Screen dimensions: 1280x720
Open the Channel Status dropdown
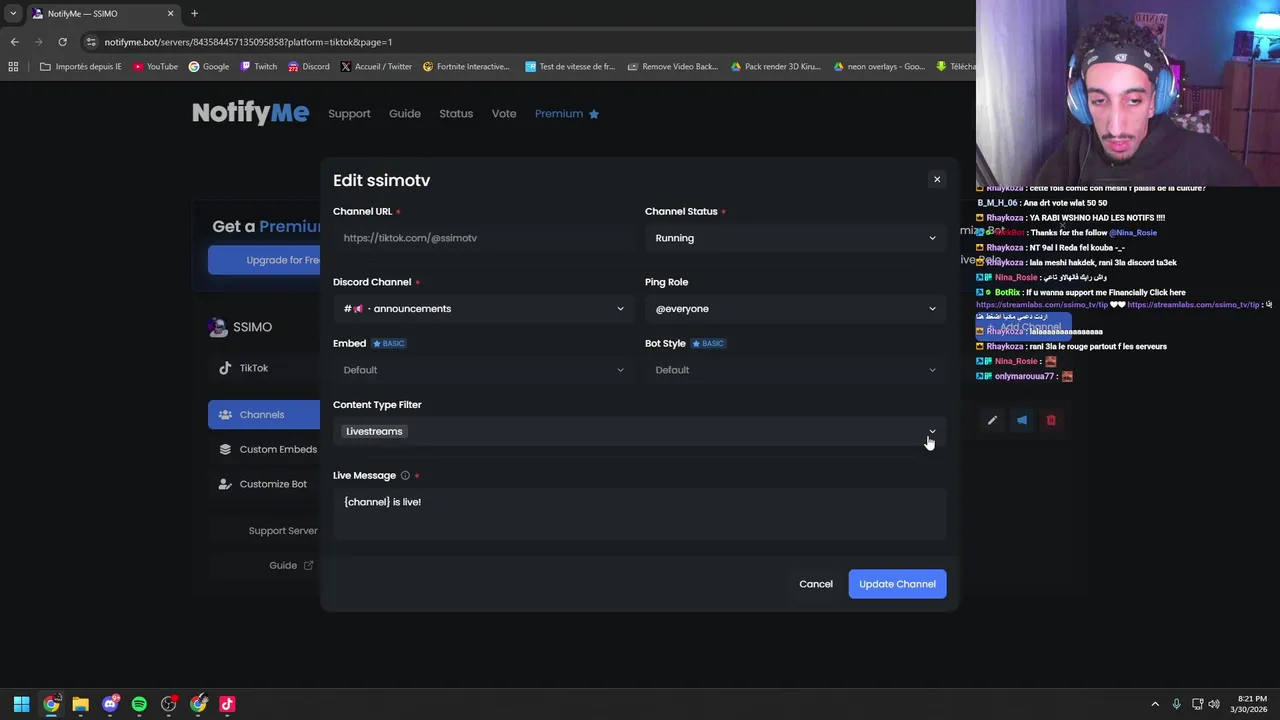click(x=795, y=238)
